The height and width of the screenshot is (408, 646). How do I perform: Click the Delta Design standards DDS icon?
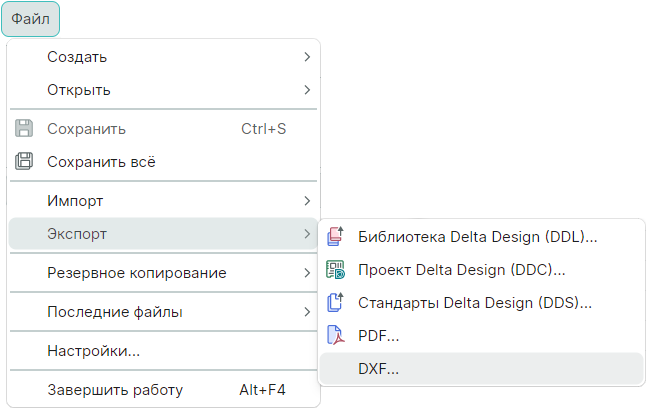pos(336,301)
